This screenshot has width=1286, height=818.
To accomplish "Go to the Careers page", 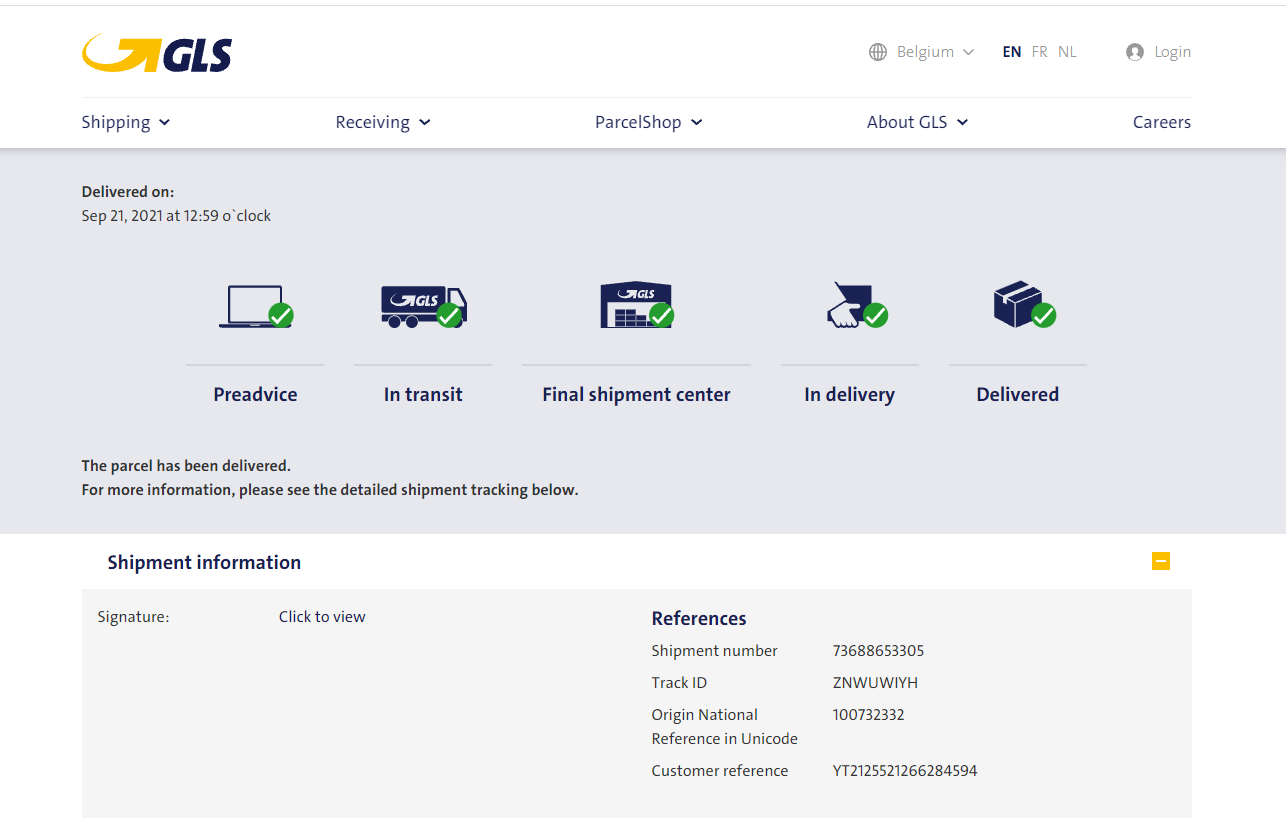I will click(x=1161, y=122).
